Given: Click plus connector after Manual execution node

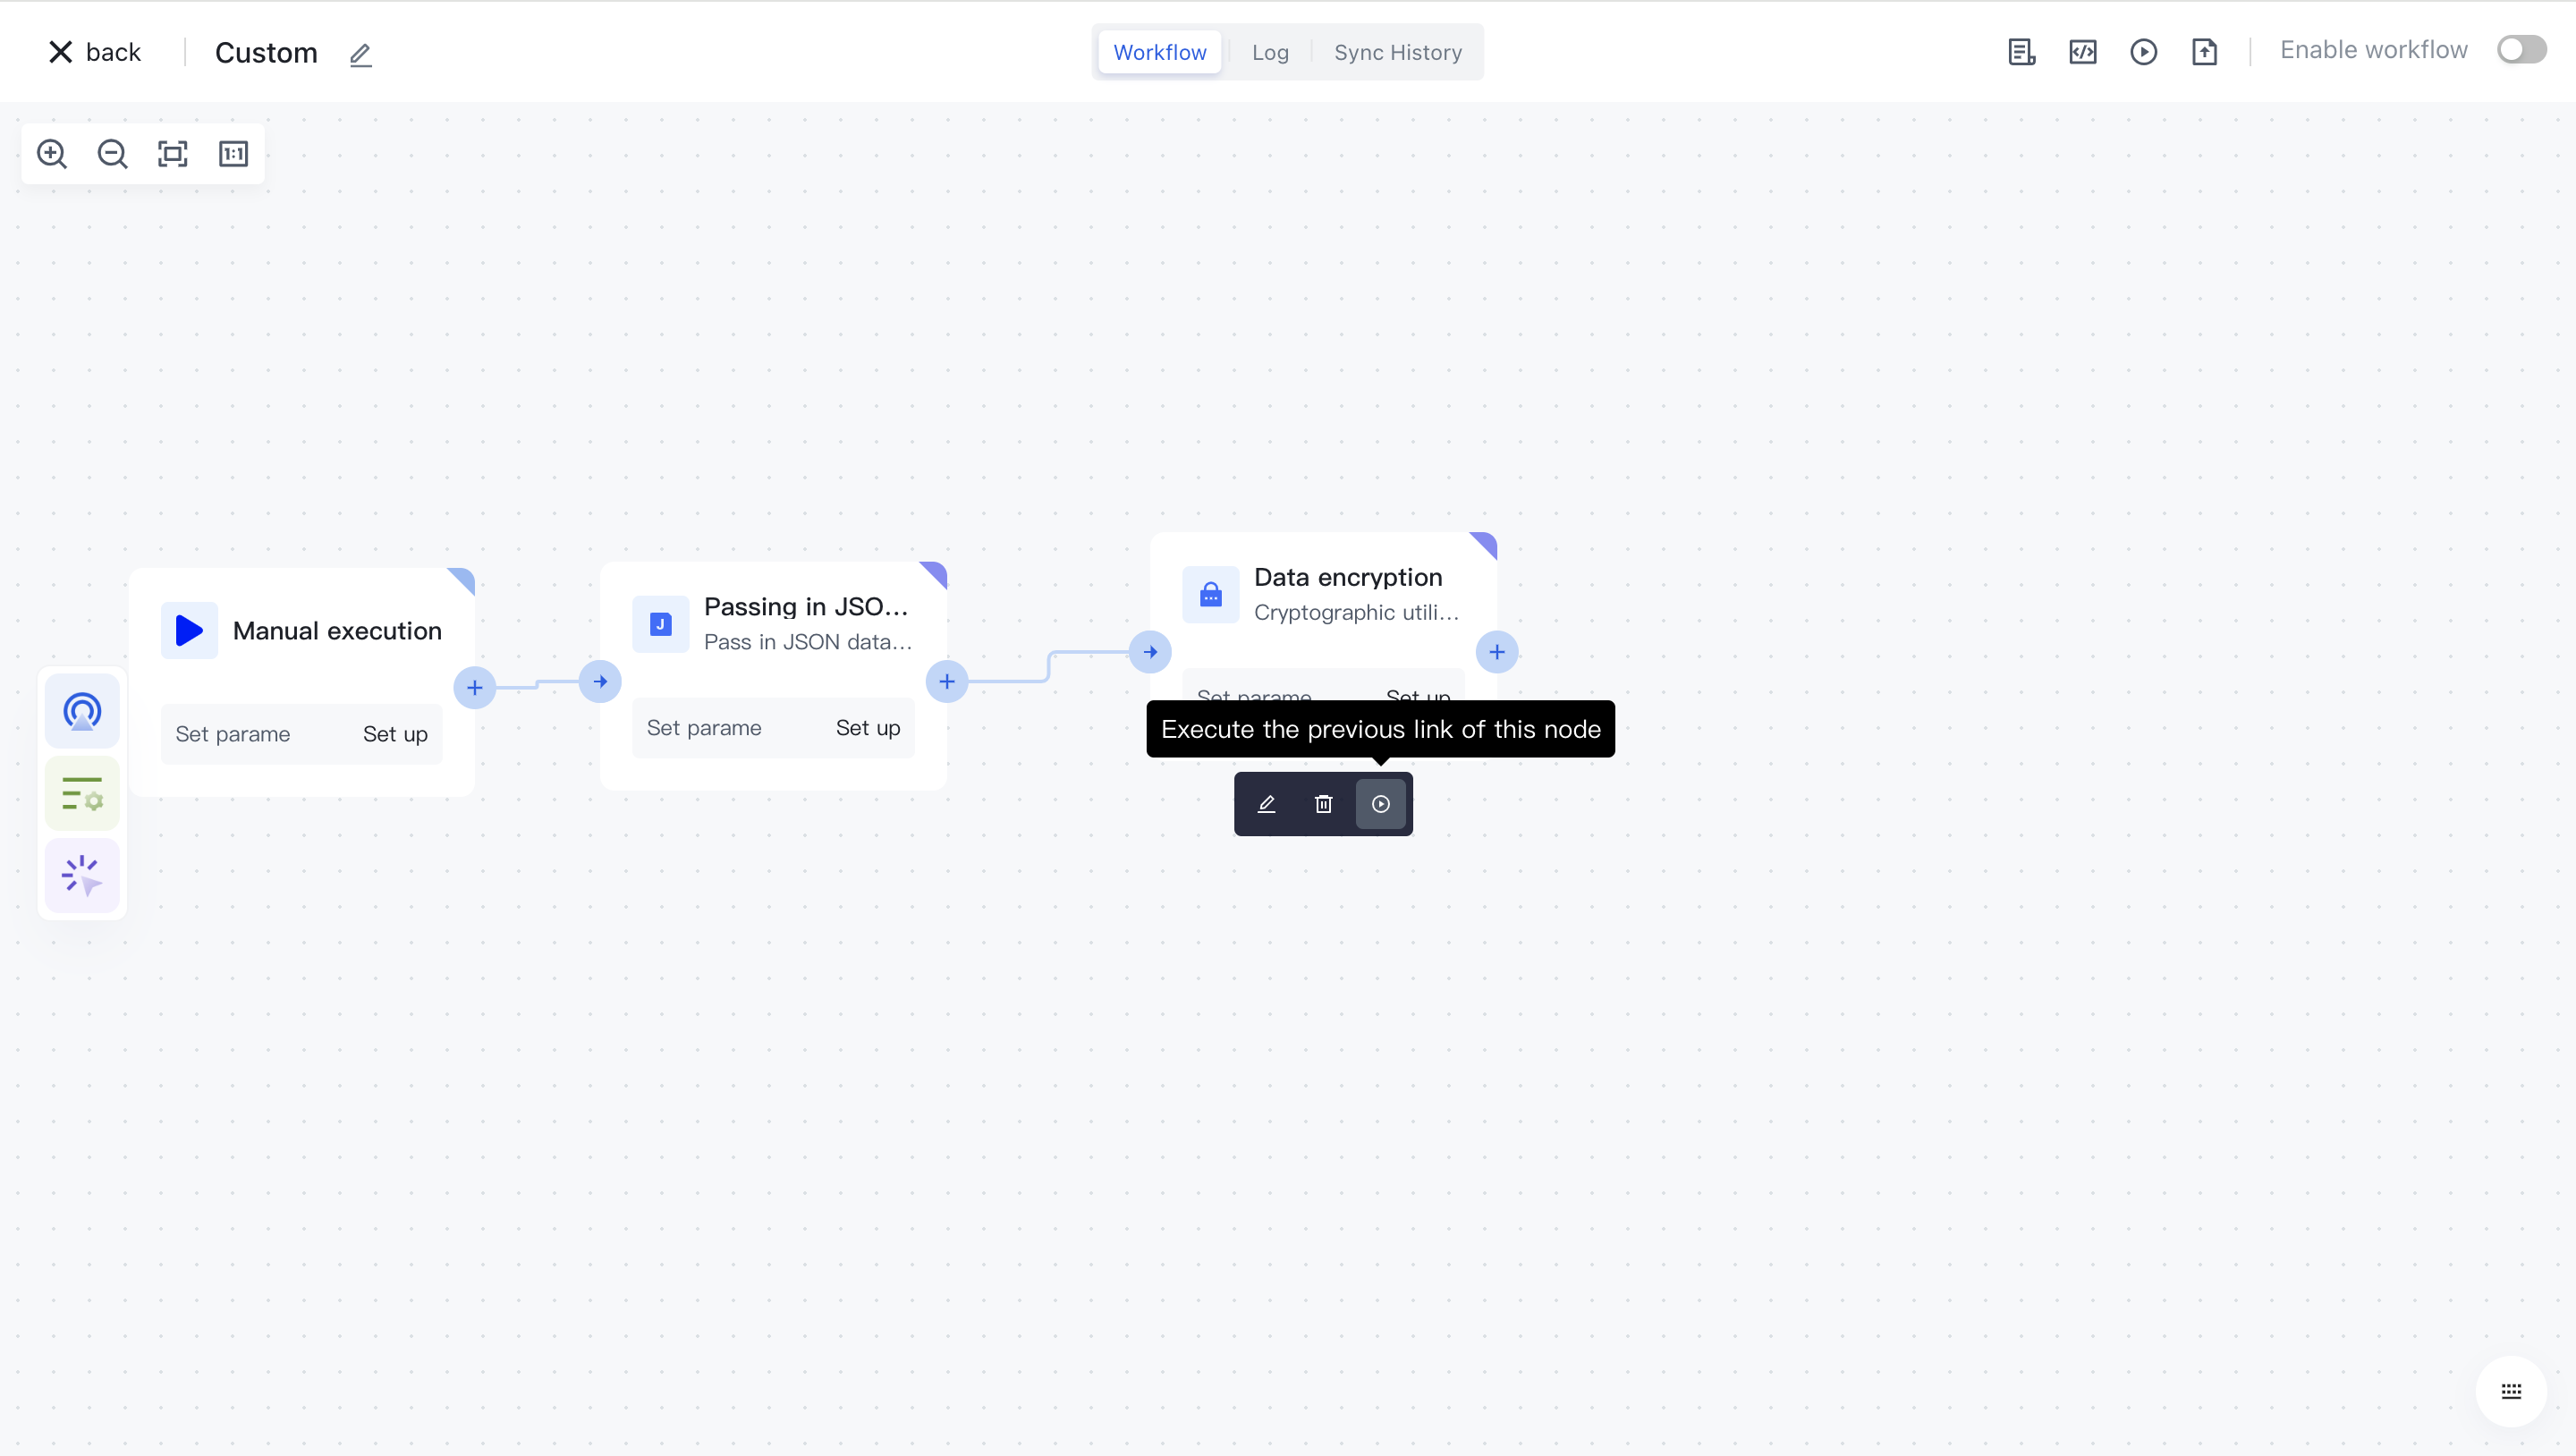Looking at the screenshot, I should pyautogui.click(x=475, y=688).
